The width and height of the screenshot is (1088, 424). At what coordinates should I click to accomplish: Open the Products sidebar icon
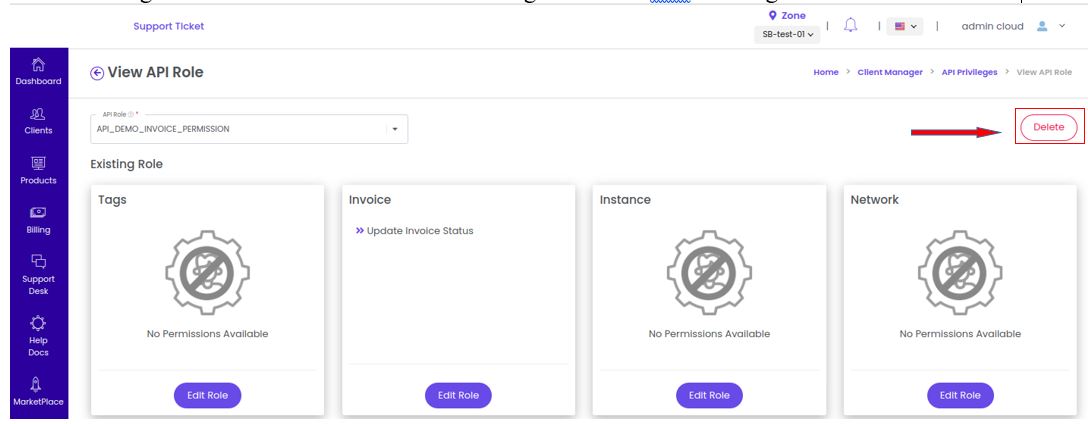pos(39,163)
